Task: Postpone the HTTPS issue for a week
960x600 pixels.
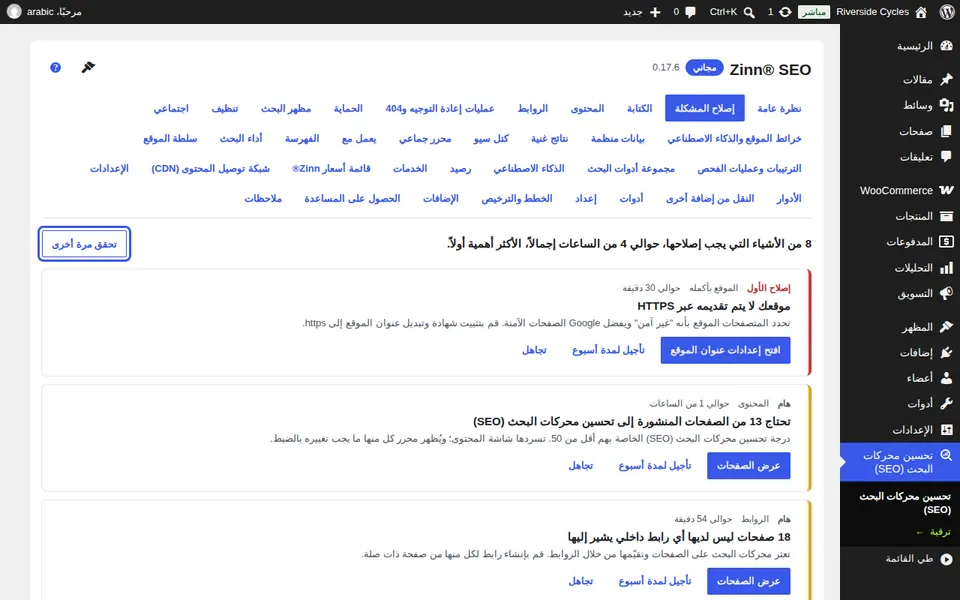Action: coord(609,350)
